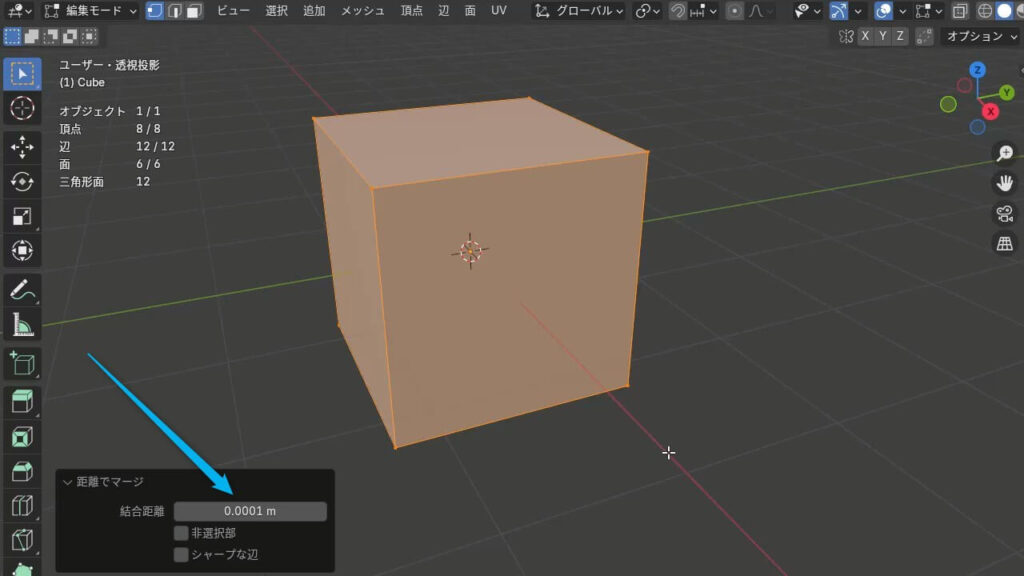This screenshot has width=1024, height=576.
Task: Open the オプション dropdown
Action: [982, 37]
